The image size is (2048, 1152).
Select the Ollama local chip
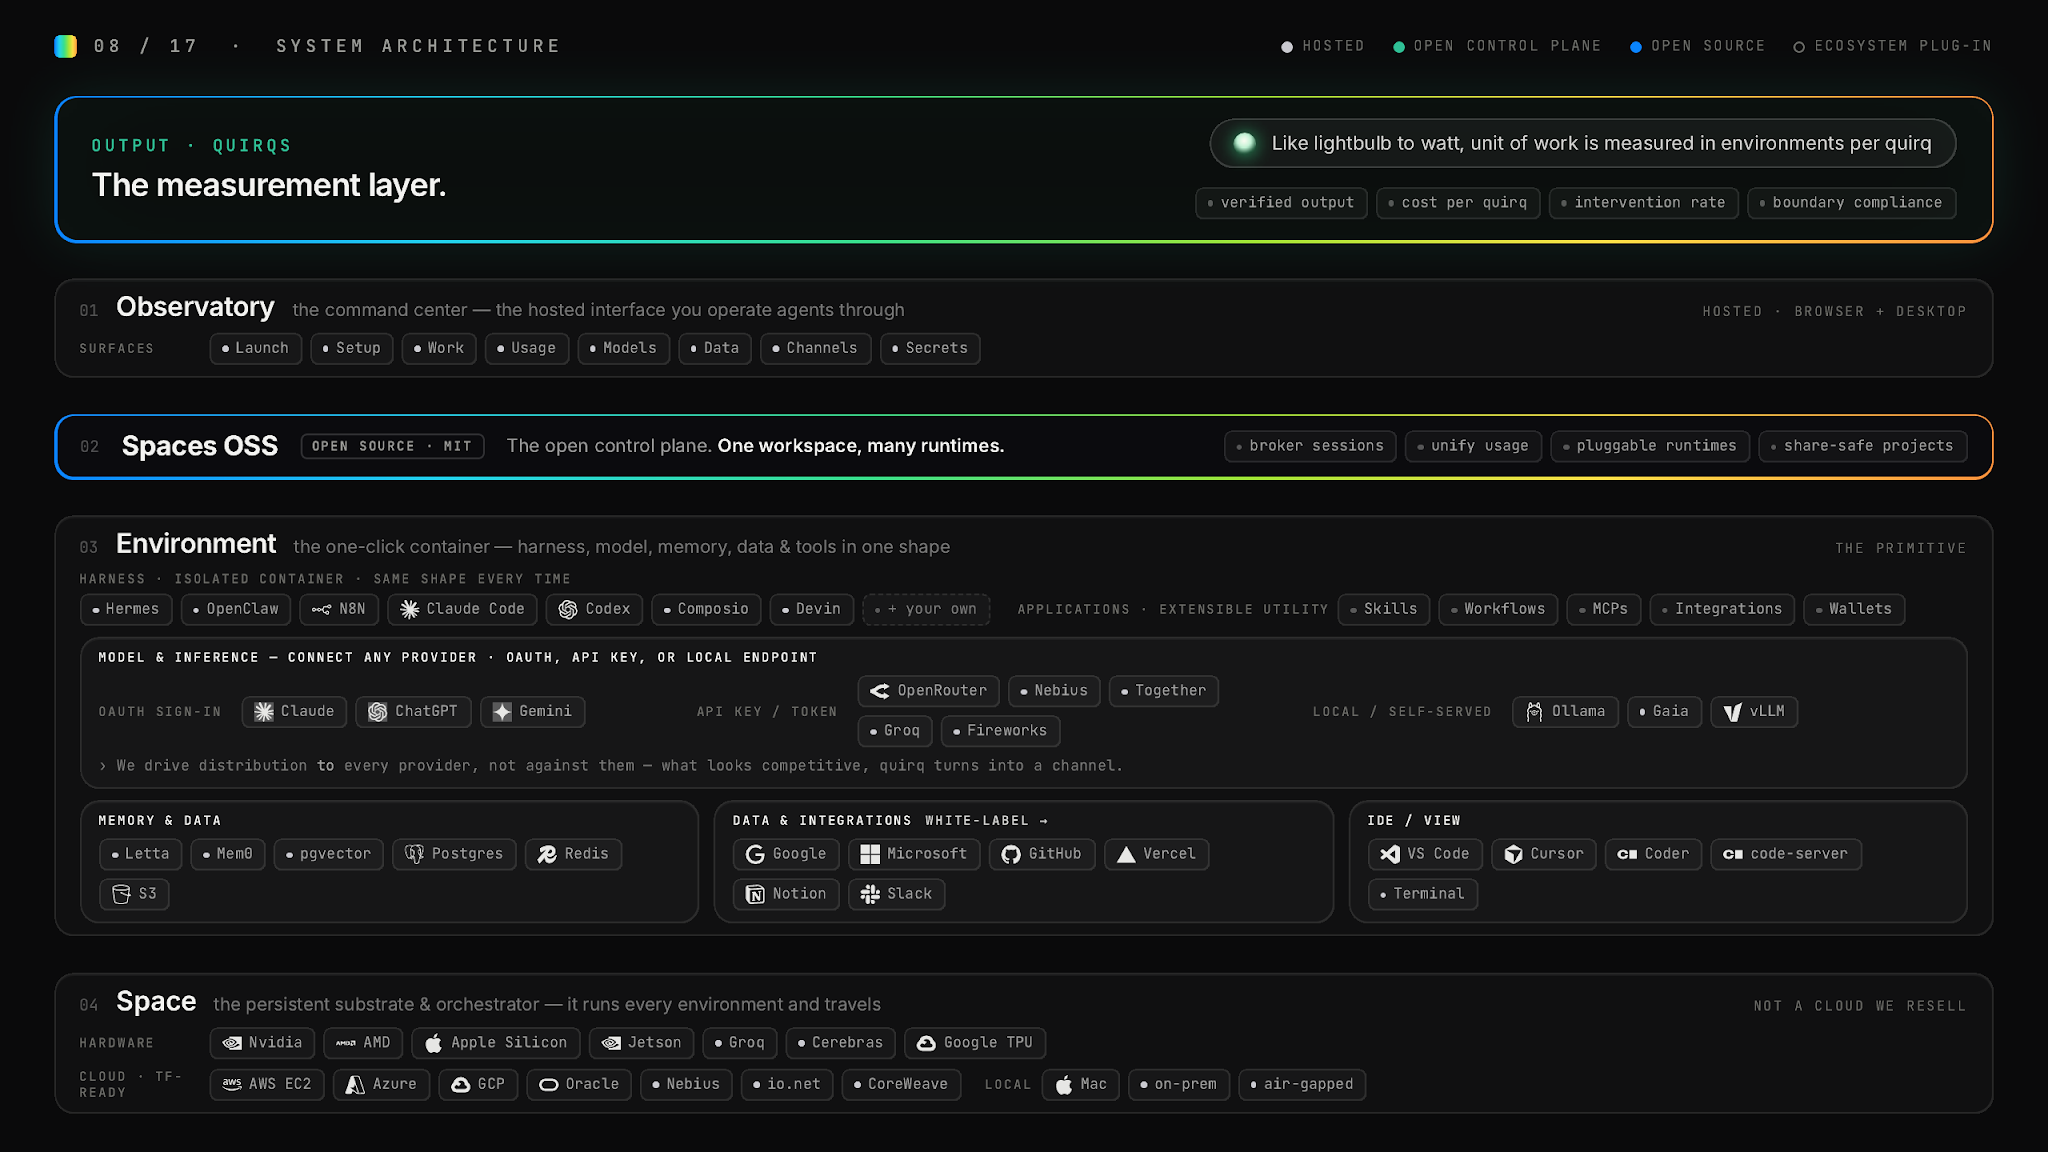pos(1565,711)
